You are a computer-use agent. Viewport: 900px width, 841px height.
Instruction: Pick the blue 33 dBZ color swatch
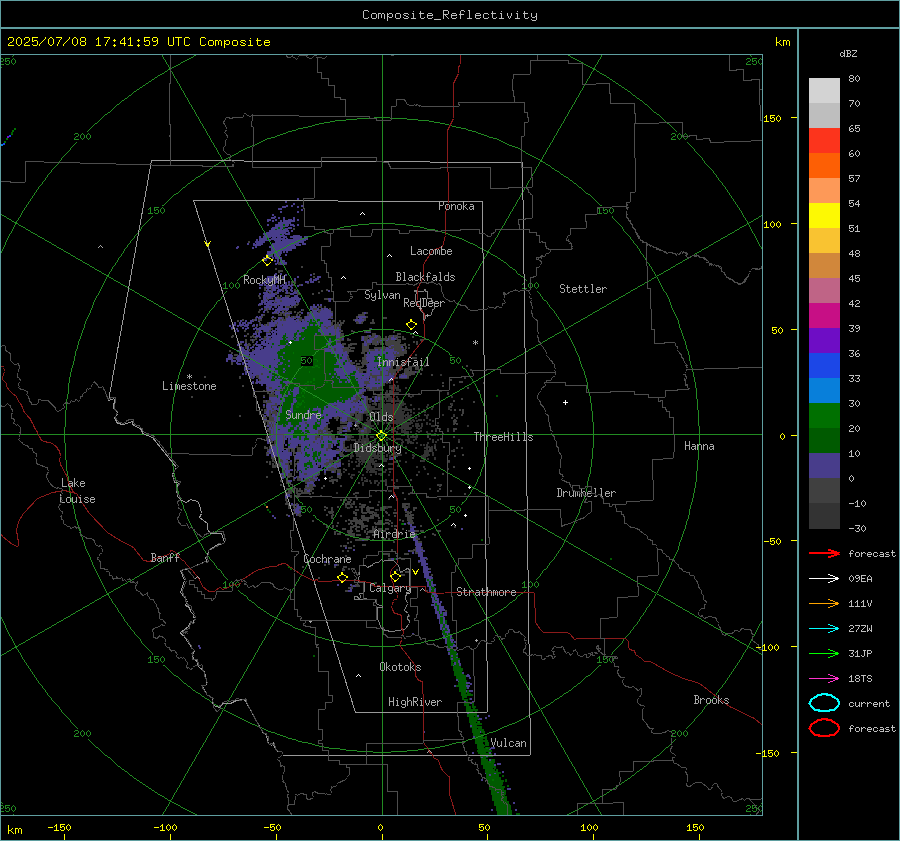[x=824, y=366]
